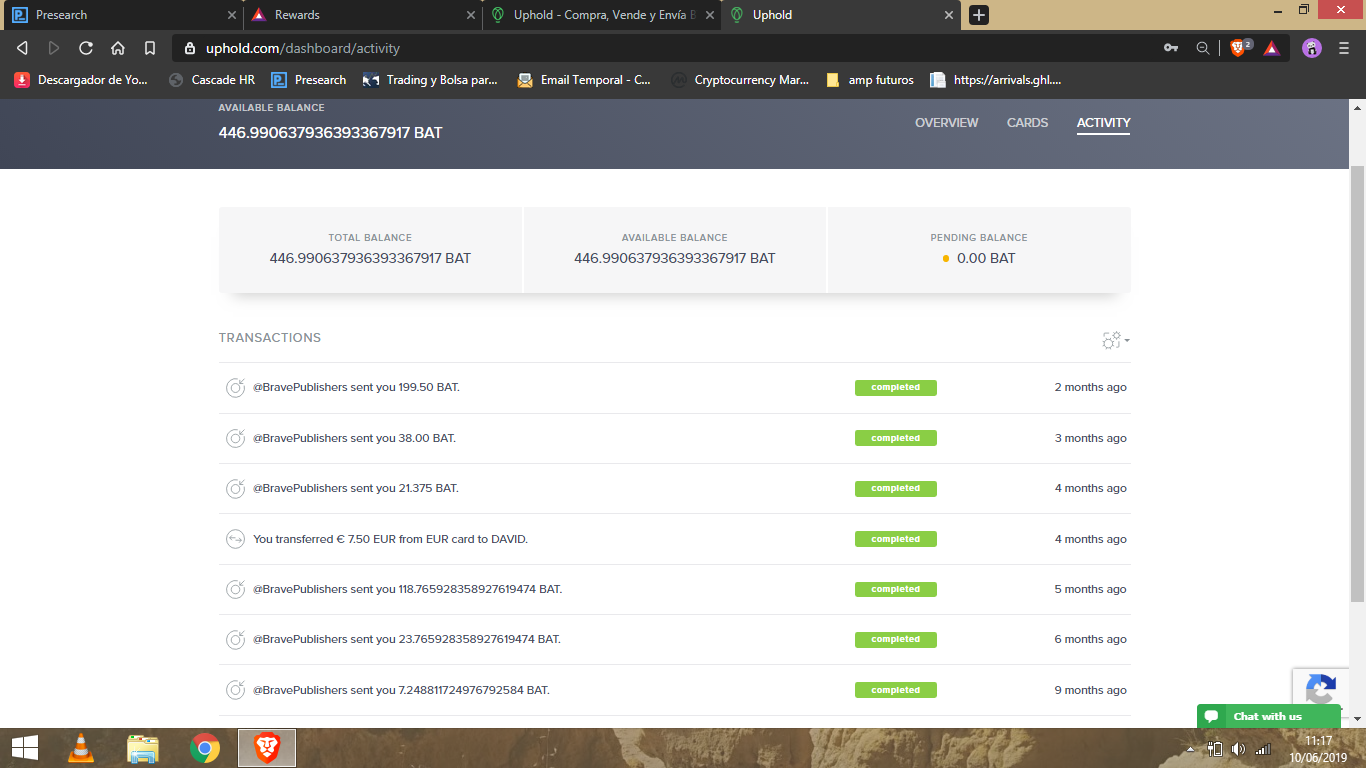Click the reCAPTCHA badge
Screen dimensions: 1368x768
point(1320,690)
